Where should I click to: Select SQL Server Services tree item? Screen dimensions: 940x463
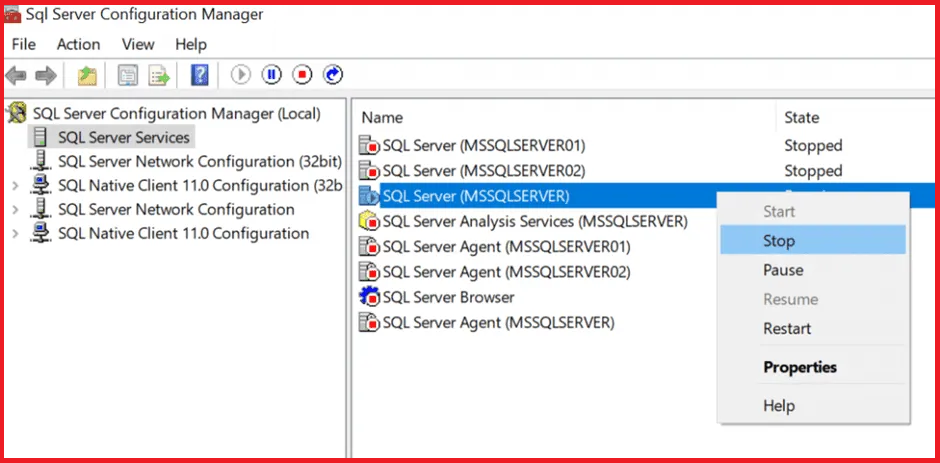point(123,137)
